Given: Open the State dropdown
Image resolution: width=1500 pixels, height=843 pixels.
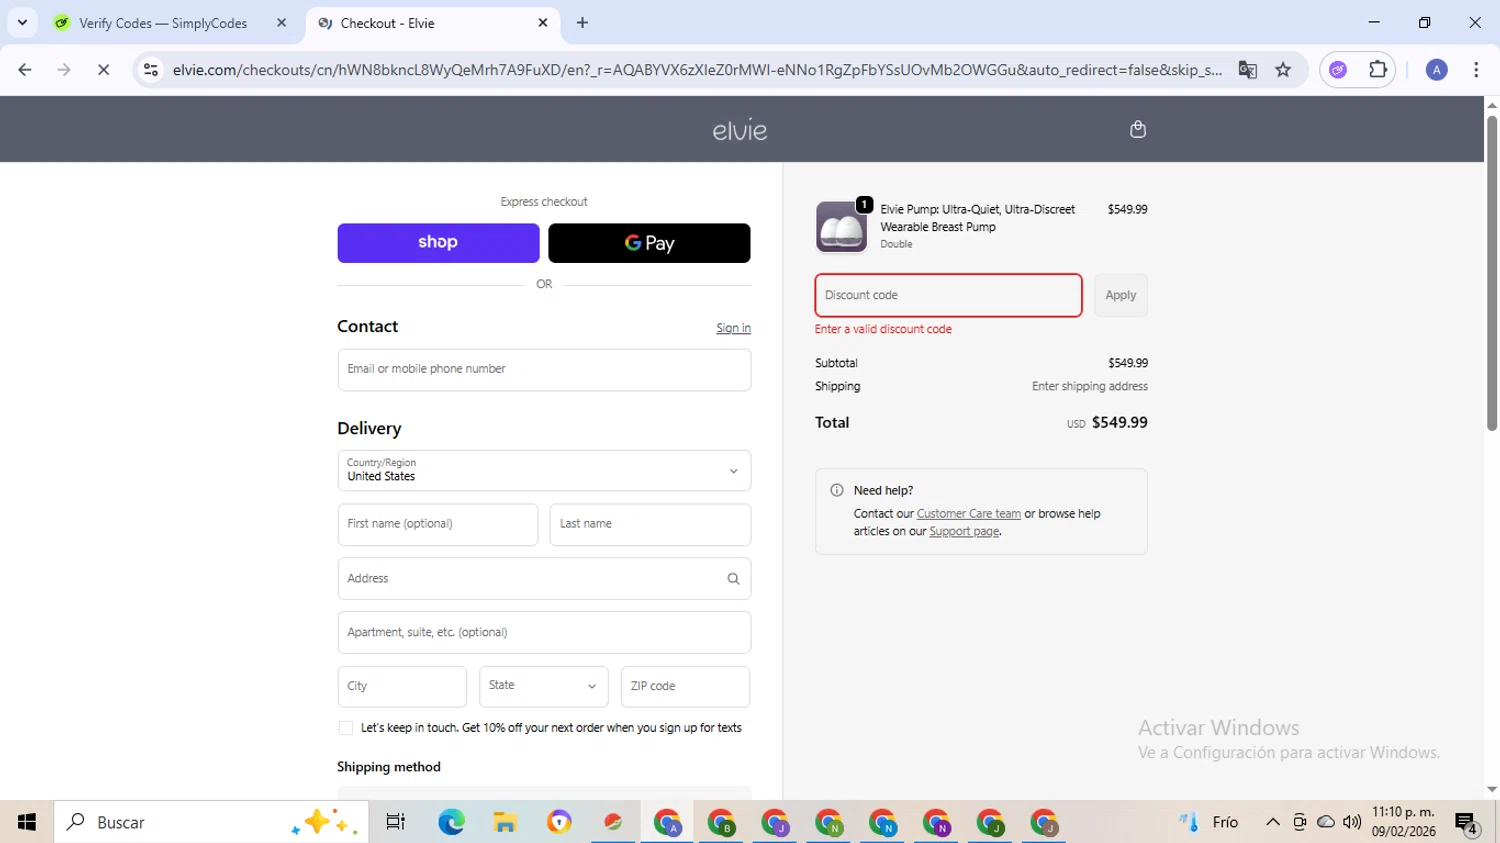Looking at the screenshot, I should [x=543, y=686].
